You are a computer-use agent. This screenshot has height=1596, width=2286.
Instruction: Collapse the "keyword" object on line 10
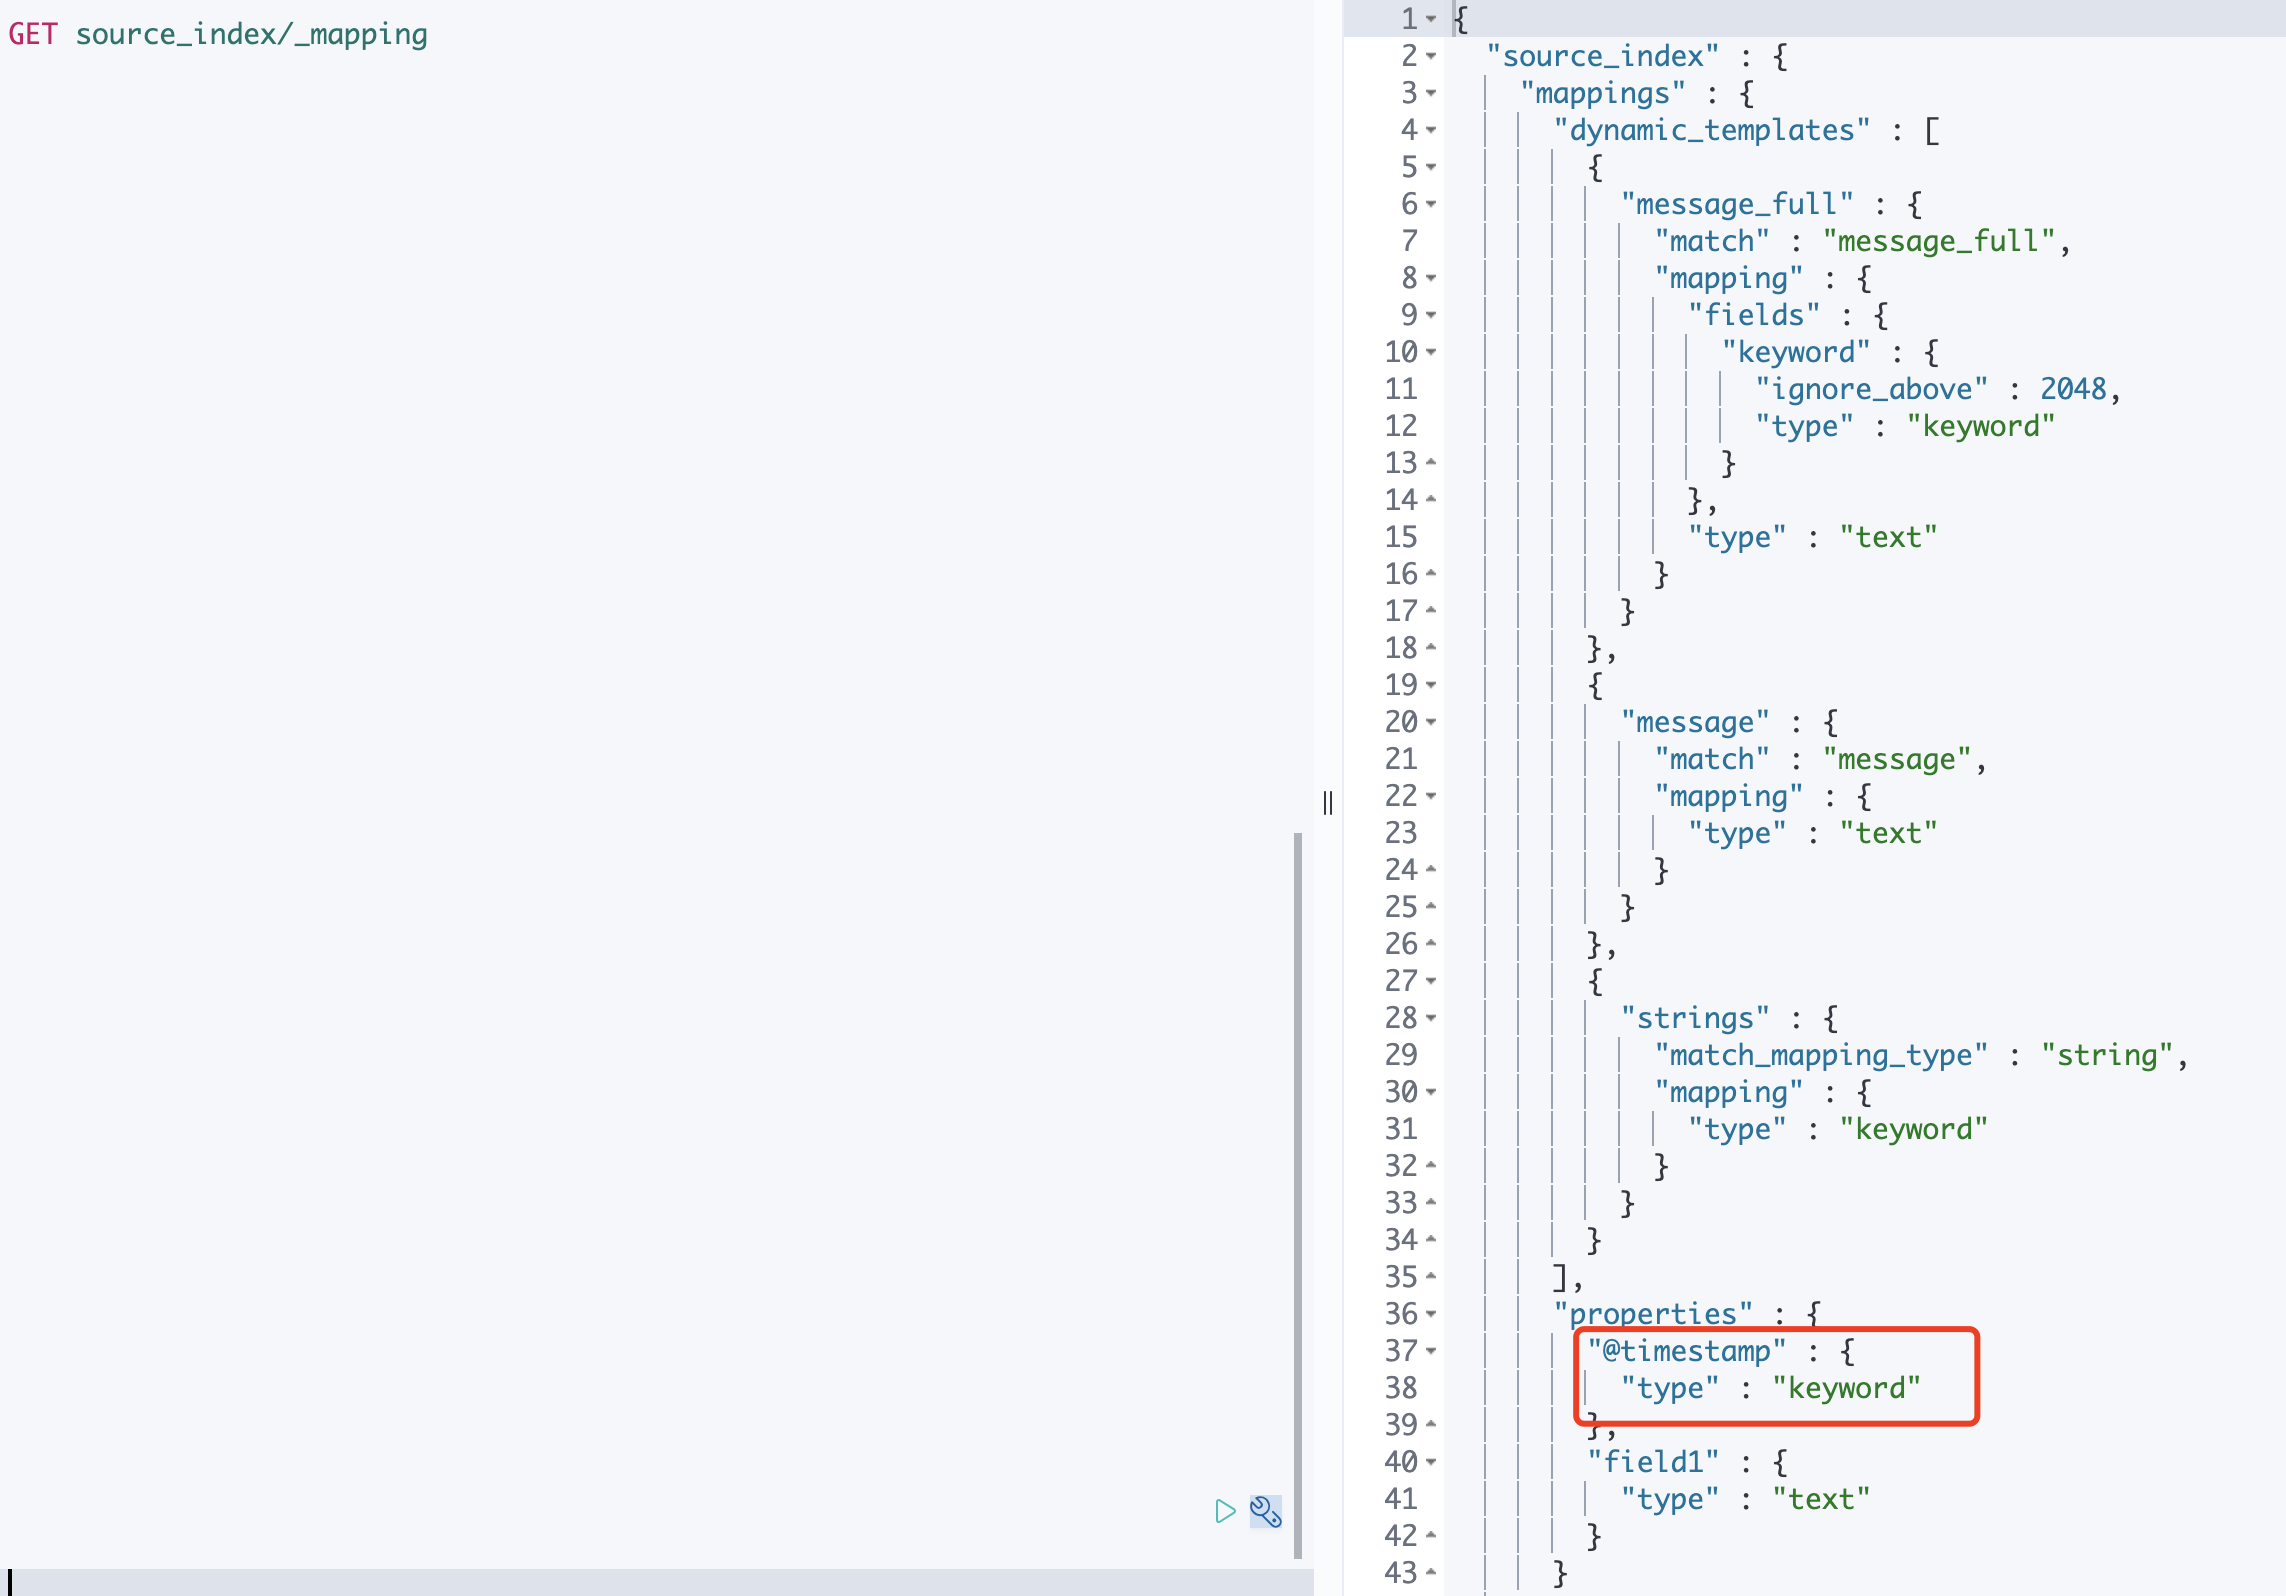pos(1431,352)
